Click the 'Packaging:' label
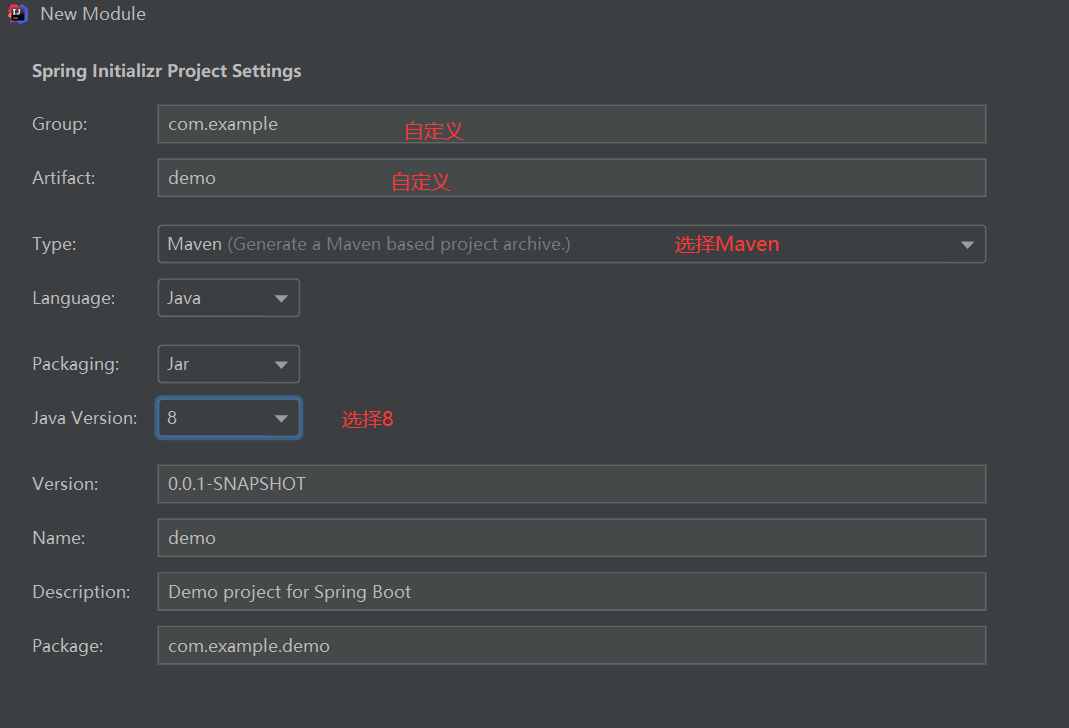 coord(76,365)
